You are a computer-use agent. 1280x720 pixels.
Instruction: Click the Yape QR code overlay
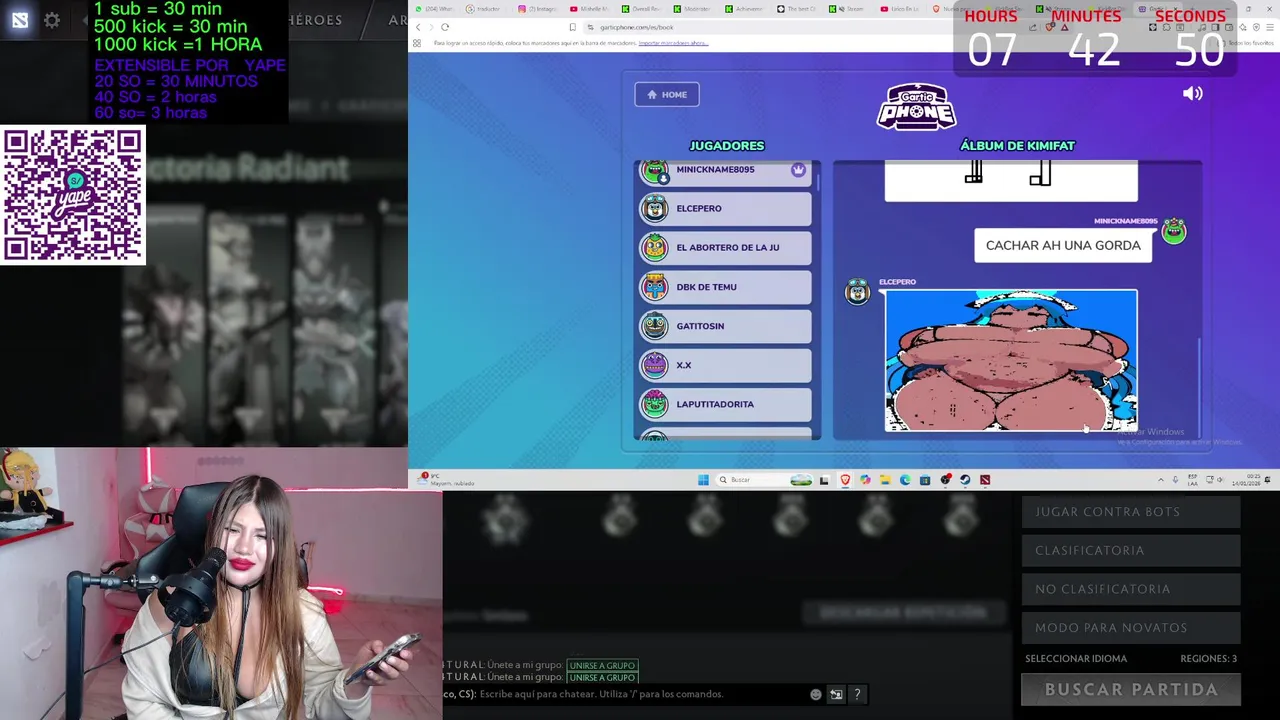pyautogui.click(x=73, y=195)
